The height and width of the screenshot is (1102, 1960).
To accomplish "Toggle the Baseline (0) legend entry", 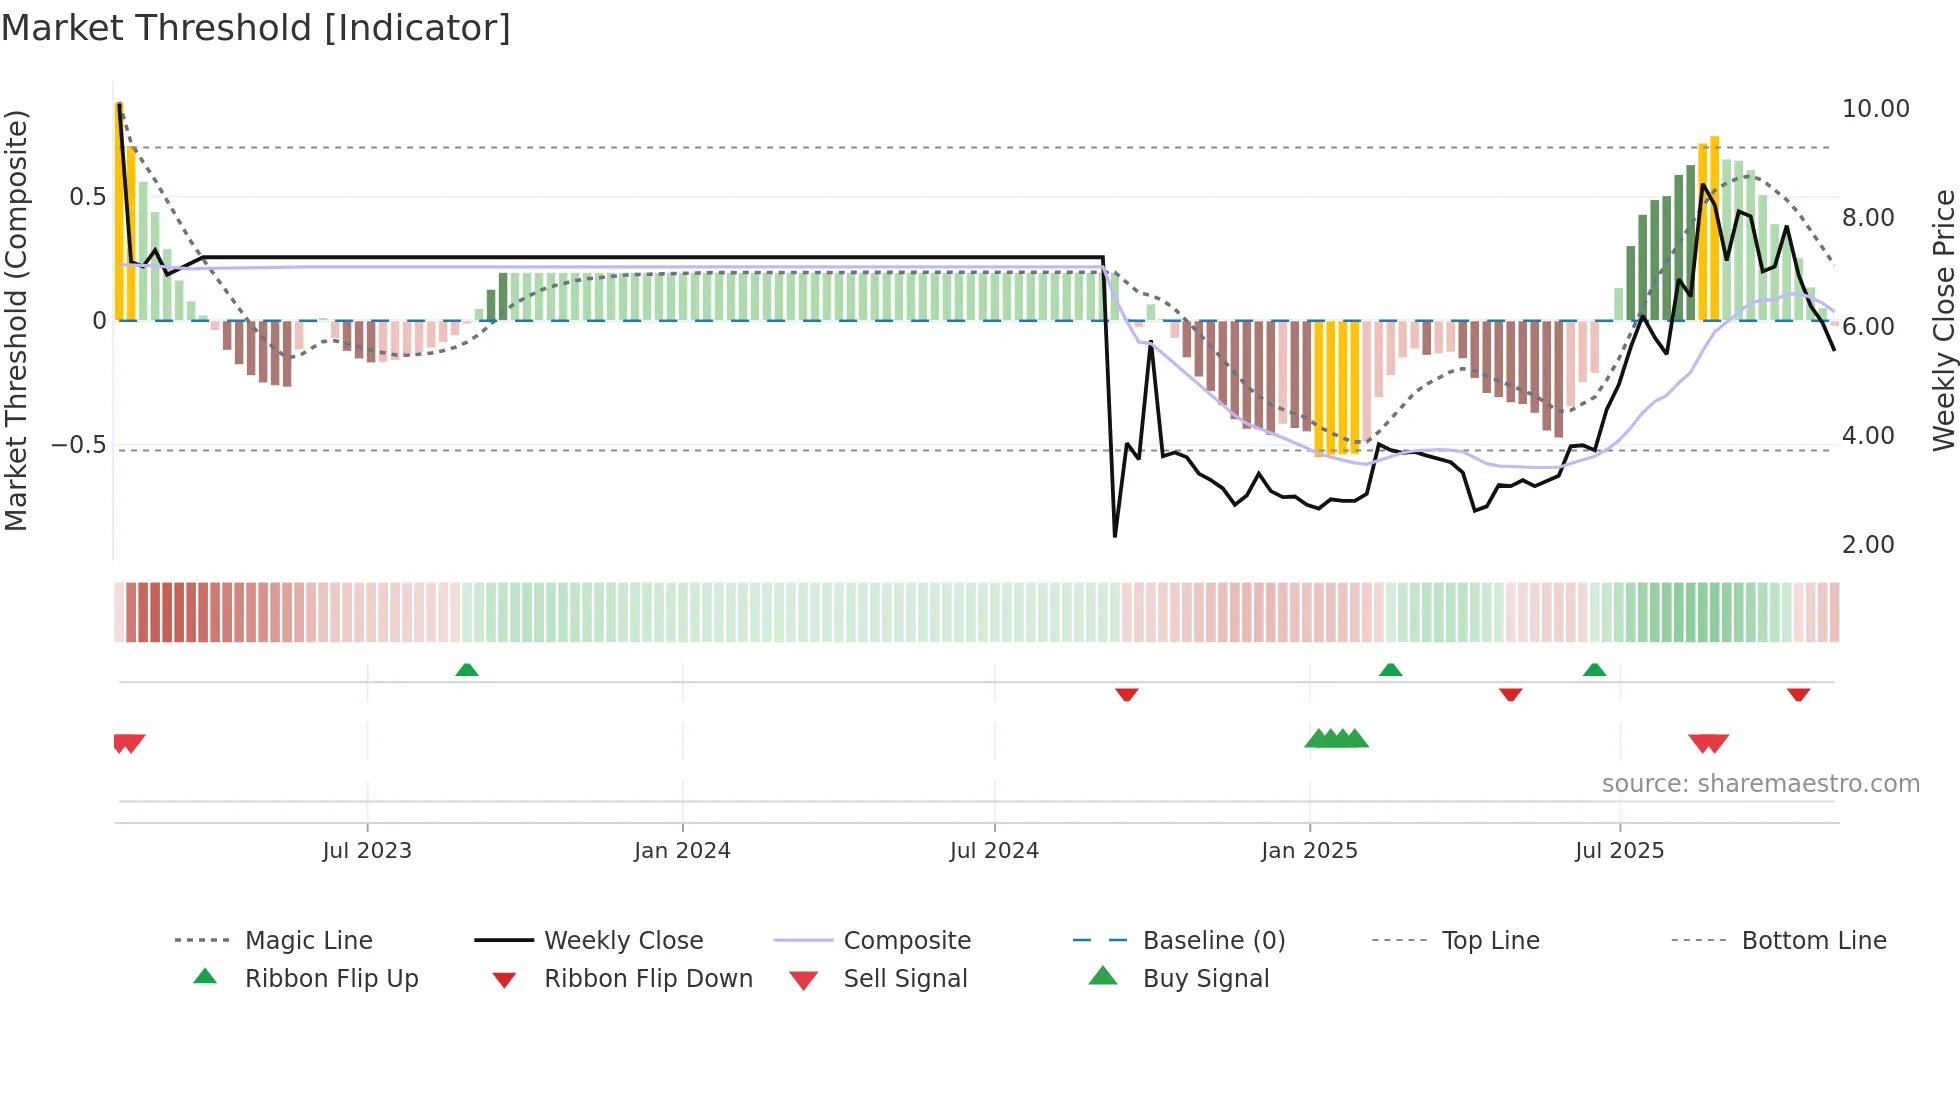I will click(x=1213, y=941).
